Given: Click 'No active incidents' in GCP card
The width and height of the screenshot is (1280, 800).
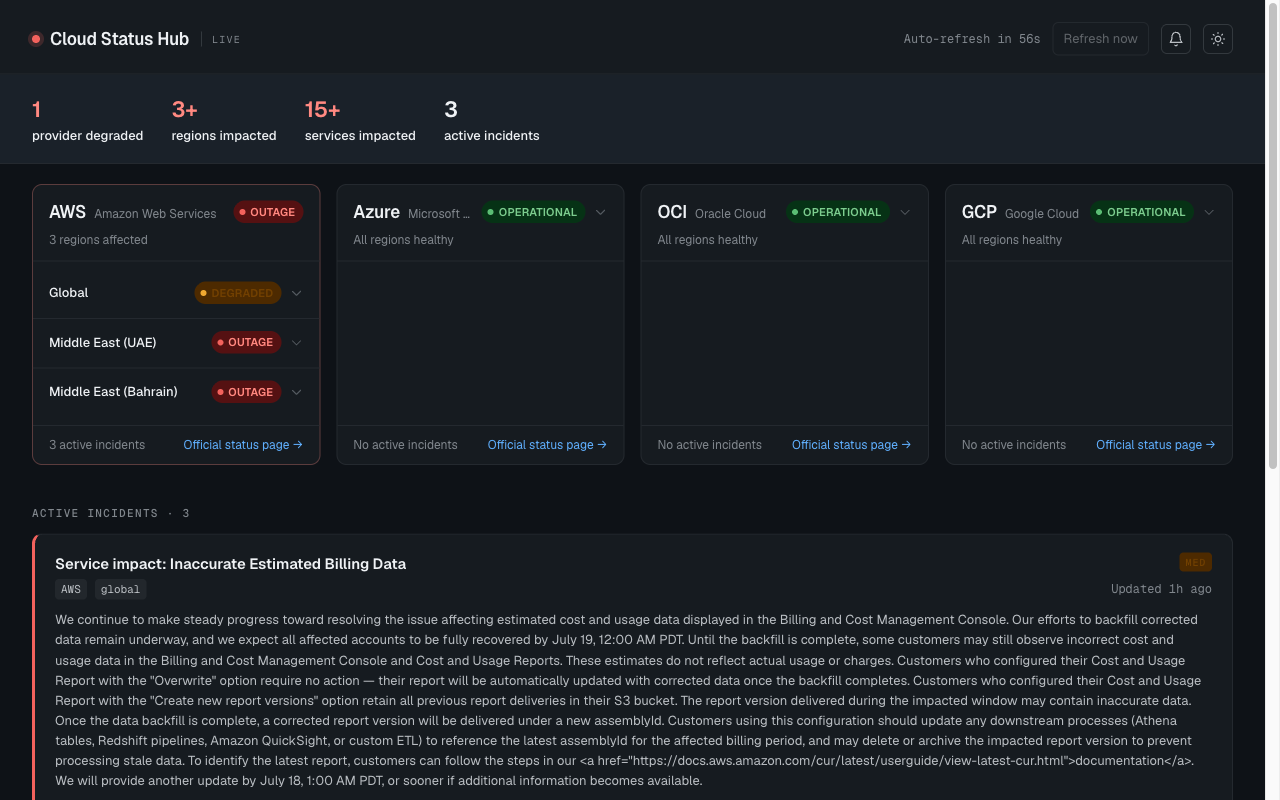Looking at the screenshot, I should coord(1013,445).
